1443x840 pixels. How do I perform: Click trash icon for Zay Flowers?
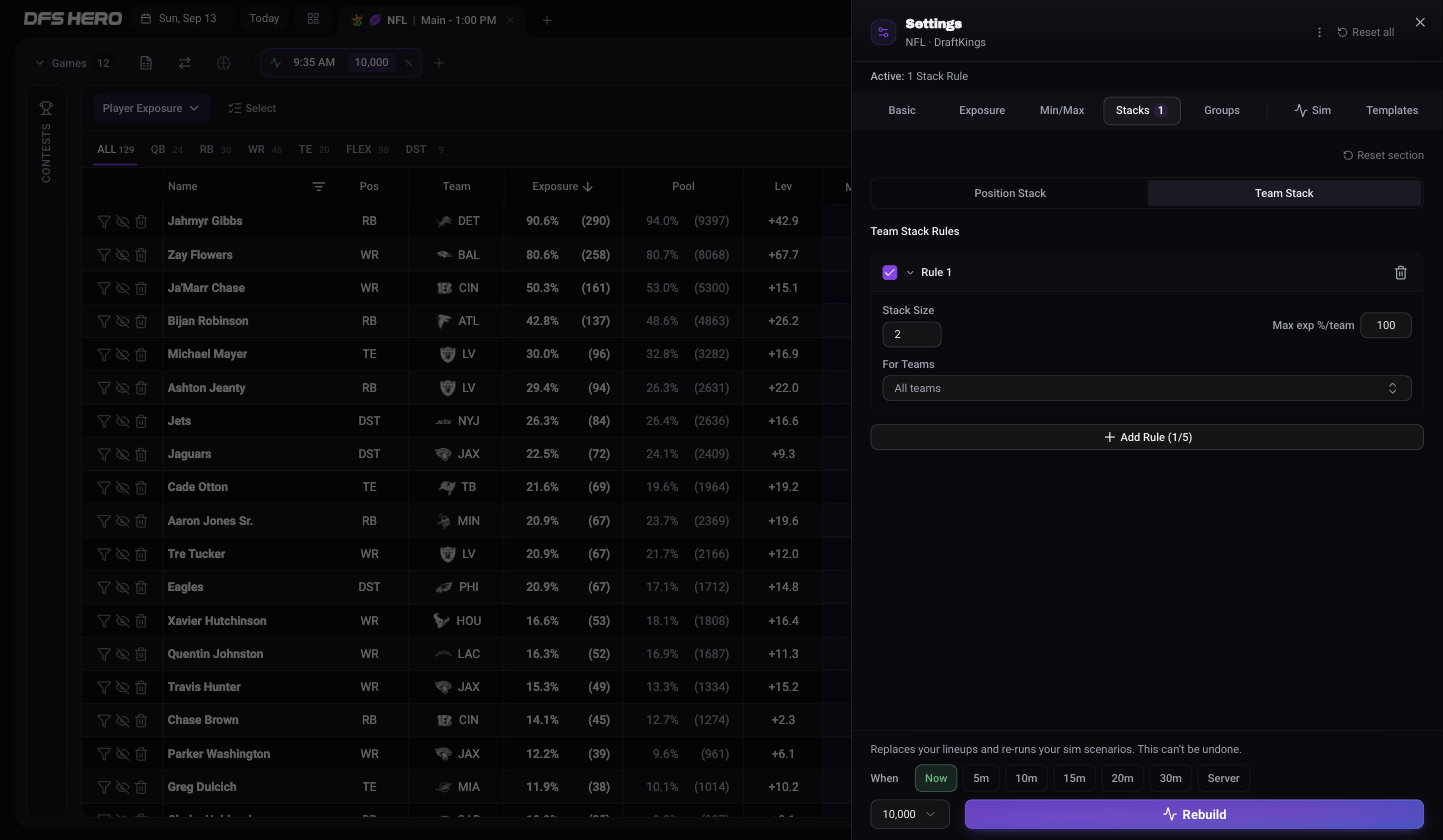coord(141,255)
